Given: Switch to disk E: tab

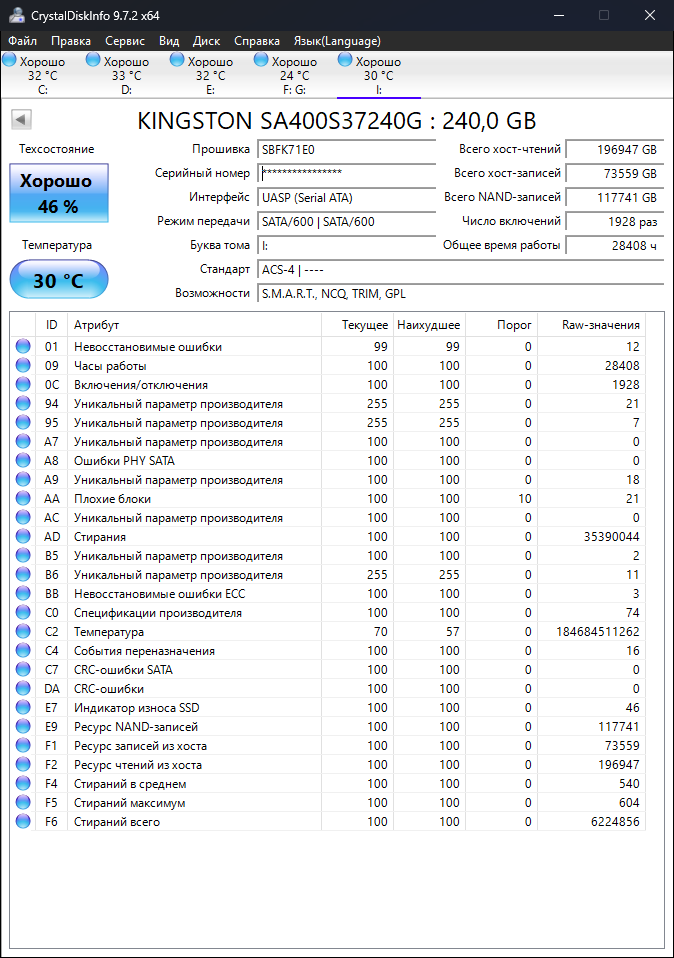Looking at the screenshot, I should click(210, 75).
